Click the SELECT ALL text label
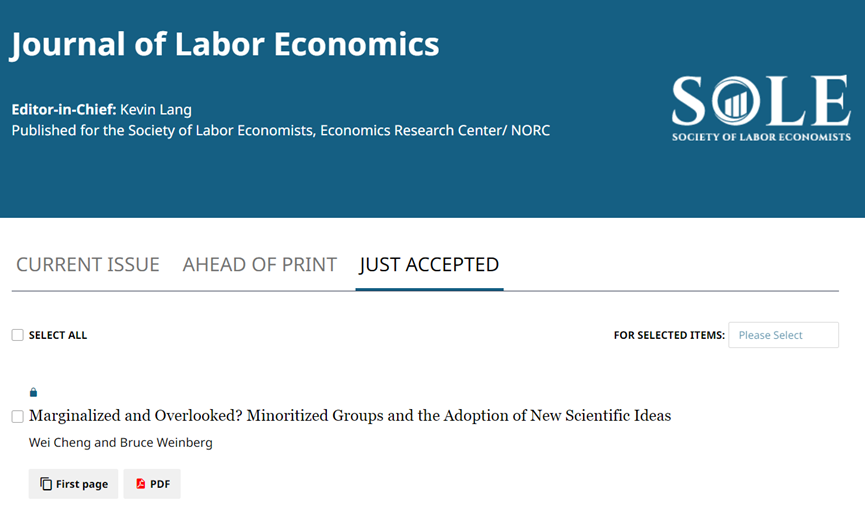The width and height of the screenshot is (865, 506). [x=58, y=335]
